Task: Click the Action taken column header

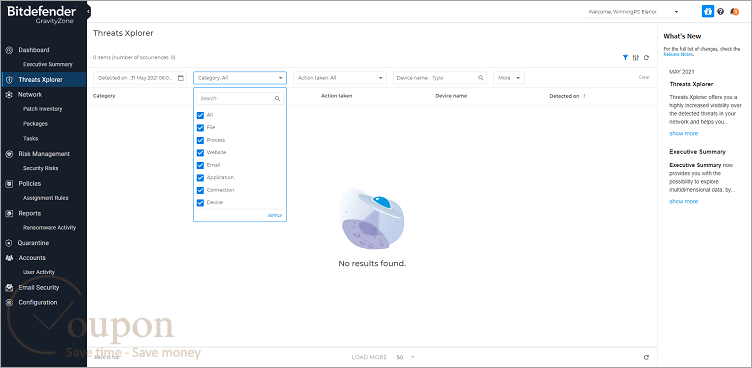Action: 337,96
